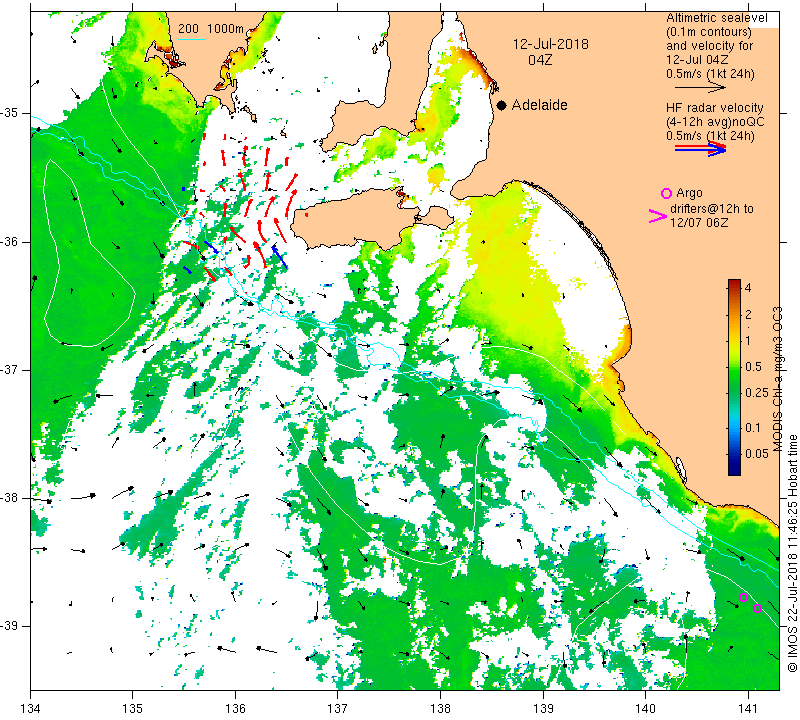Click the lower magenta Argo float circle on map
The height and width of the screenshot is (720, 800).
pos(757,608)
